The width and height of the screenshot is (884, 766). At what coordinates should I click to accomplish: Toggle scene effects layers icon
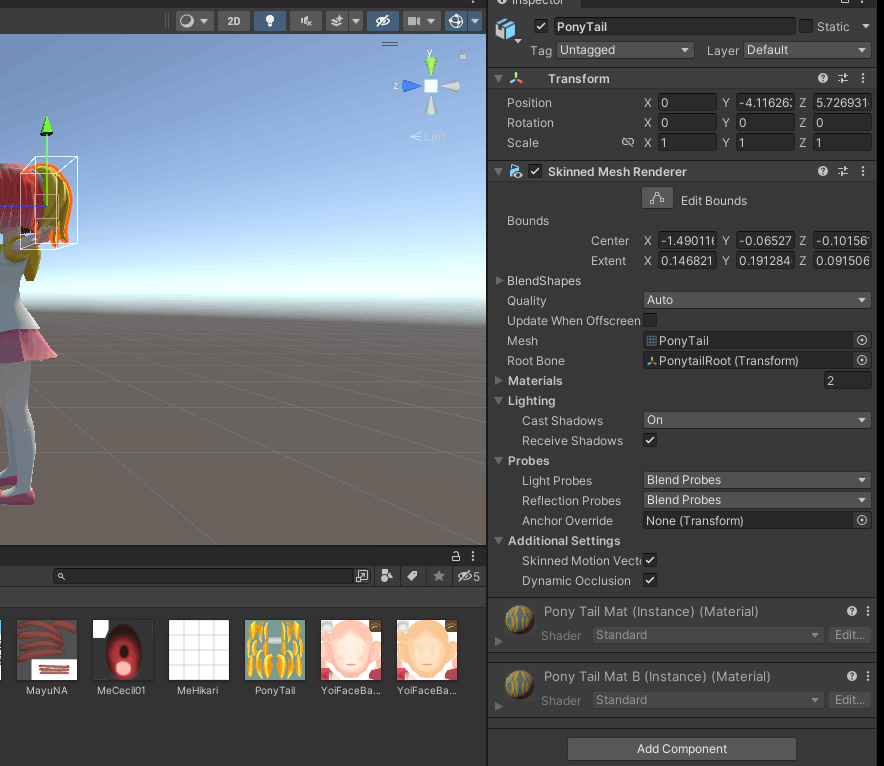tap(337, 21)
